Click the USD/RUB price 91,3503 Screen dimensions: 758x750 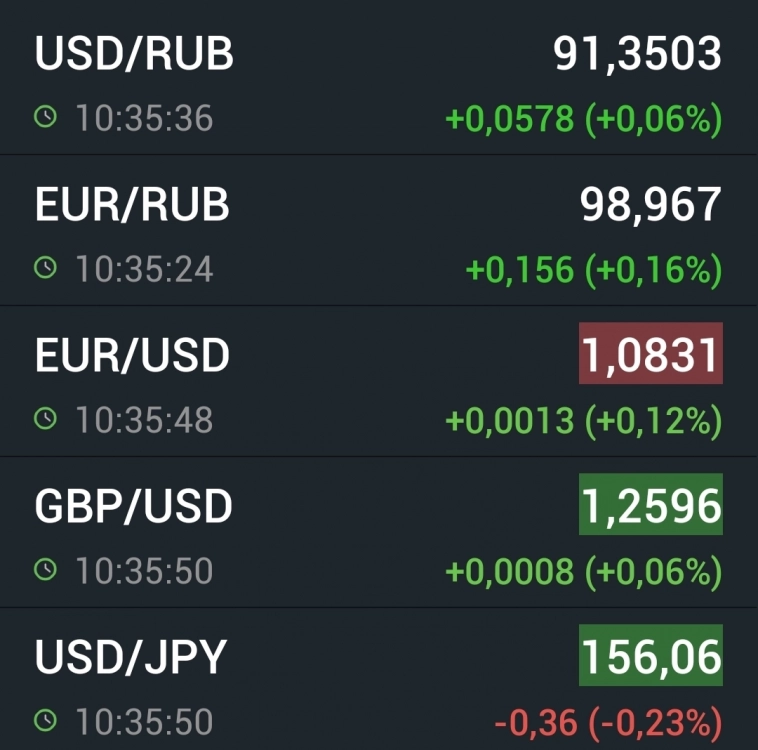pyautogui.click(x=637, y=54)
